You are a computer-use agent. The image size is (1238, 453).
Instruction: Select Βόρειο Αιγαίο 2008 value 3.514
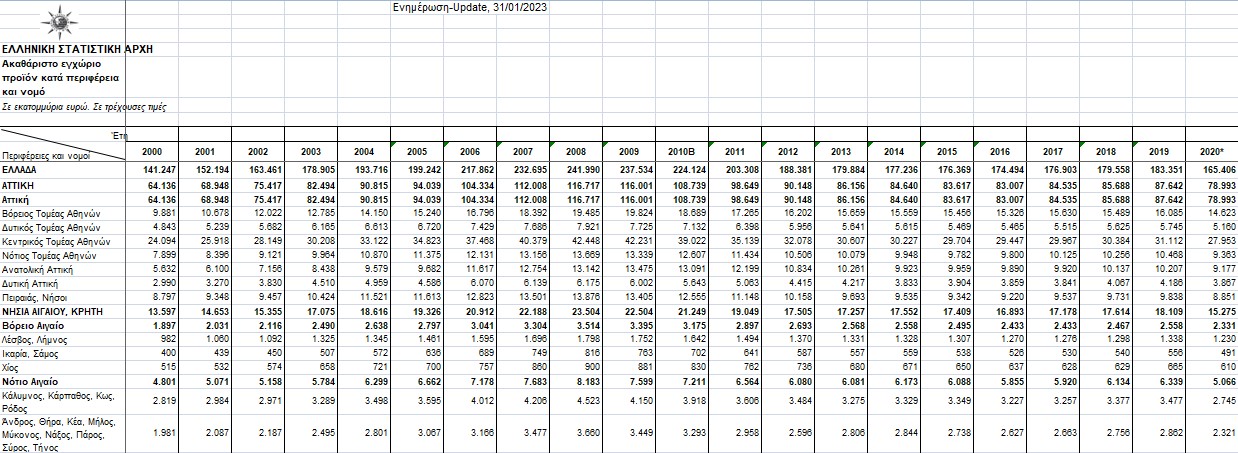click(x=587, y=327)
